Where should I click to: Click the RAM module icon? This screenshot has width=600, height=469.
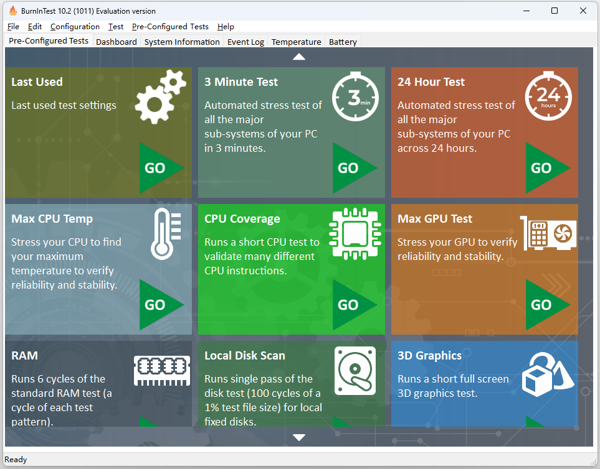coord(162,372)
